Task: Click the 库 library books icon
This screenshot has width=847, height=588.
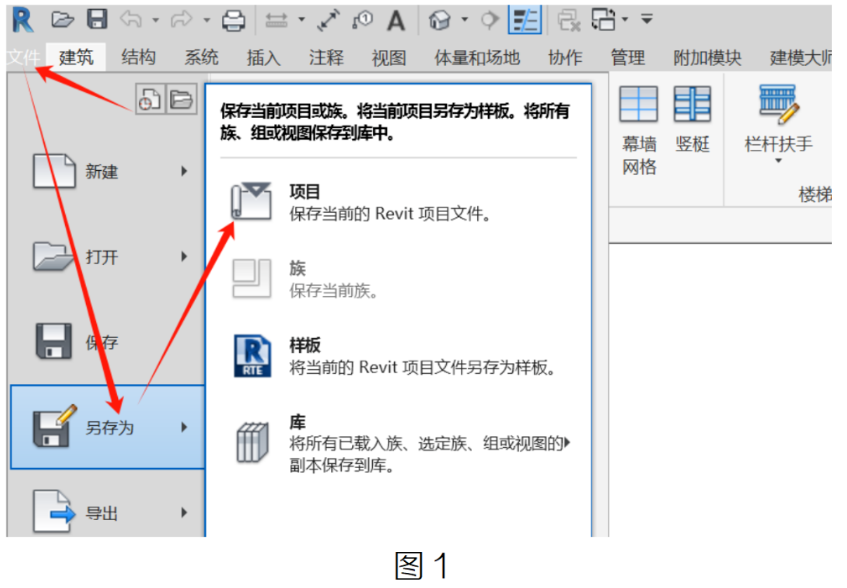Action: [252, 443]
